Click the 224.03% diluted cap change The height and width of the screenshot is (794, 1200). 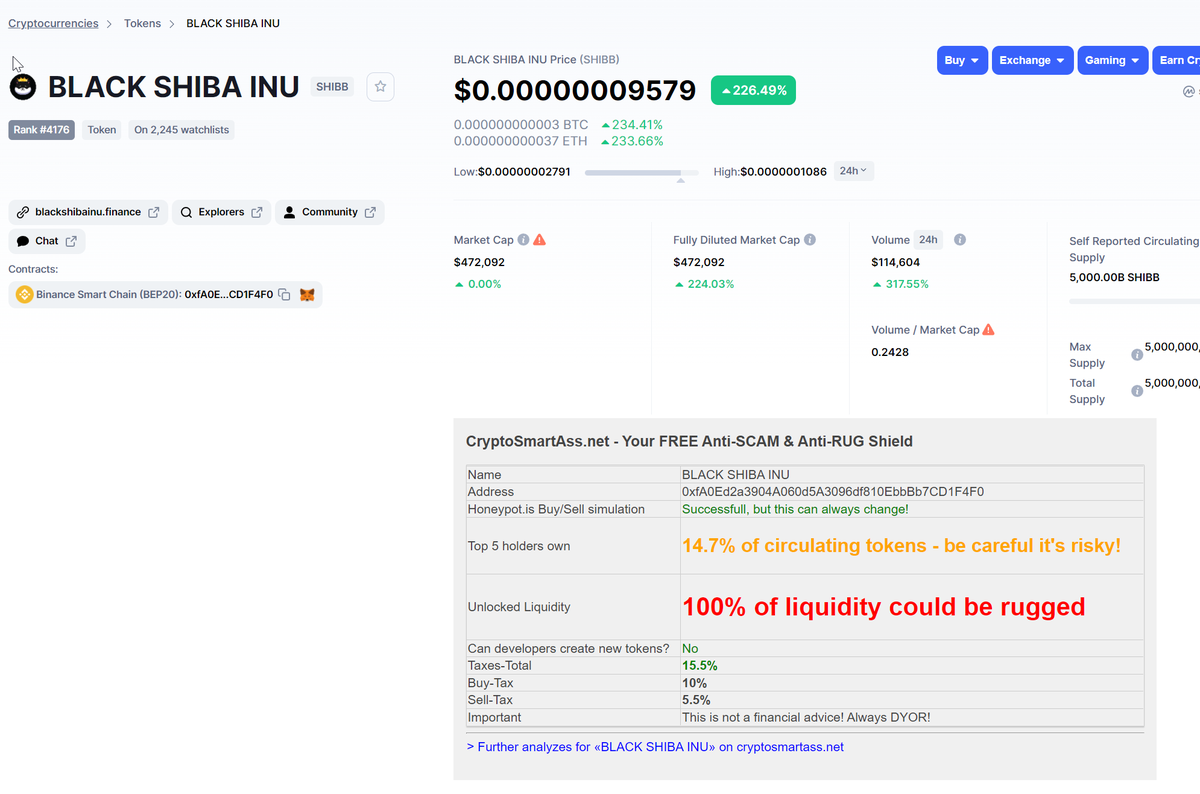(704, 284)
